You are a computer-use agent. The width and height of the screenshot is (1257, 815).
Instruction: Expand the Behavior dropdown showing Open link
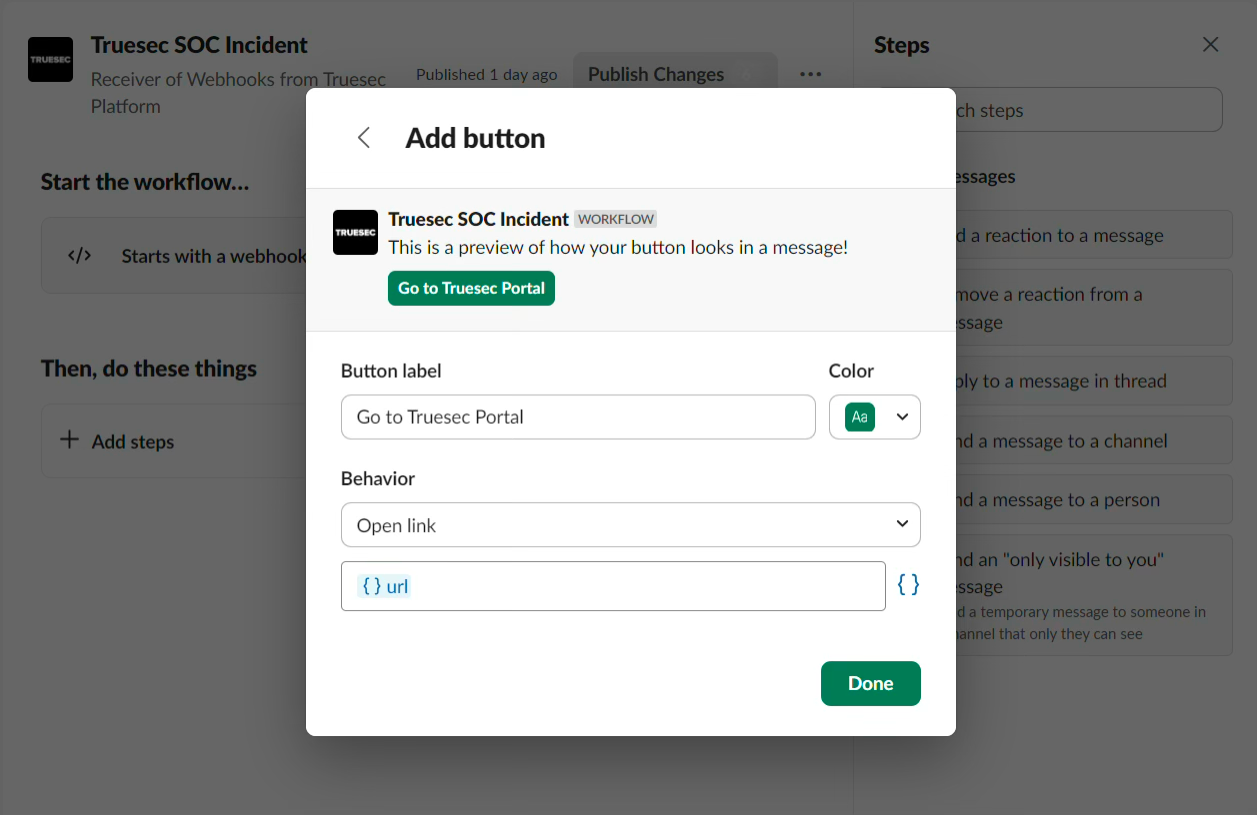(x=631, y=524)
